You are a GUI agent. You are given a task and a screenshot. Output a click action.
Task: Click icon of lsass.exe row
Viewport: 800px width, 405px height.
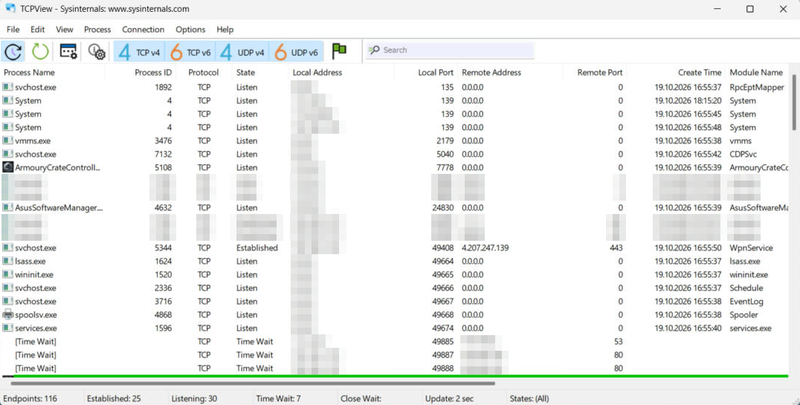8,261
